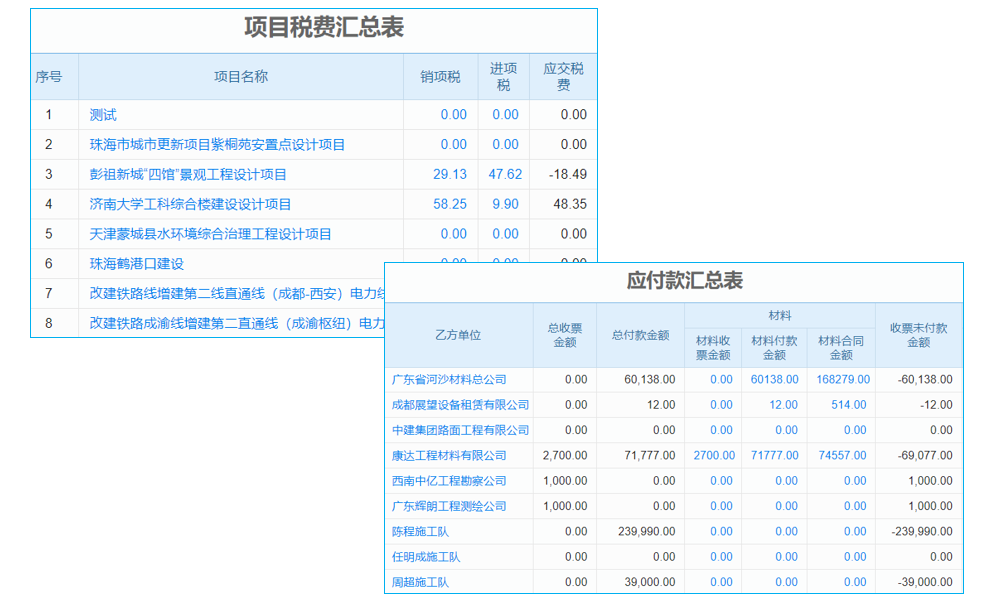Click the 项目名称 column header
The width and height of the screenshot is (1000, 600).
tap(227, 76)
